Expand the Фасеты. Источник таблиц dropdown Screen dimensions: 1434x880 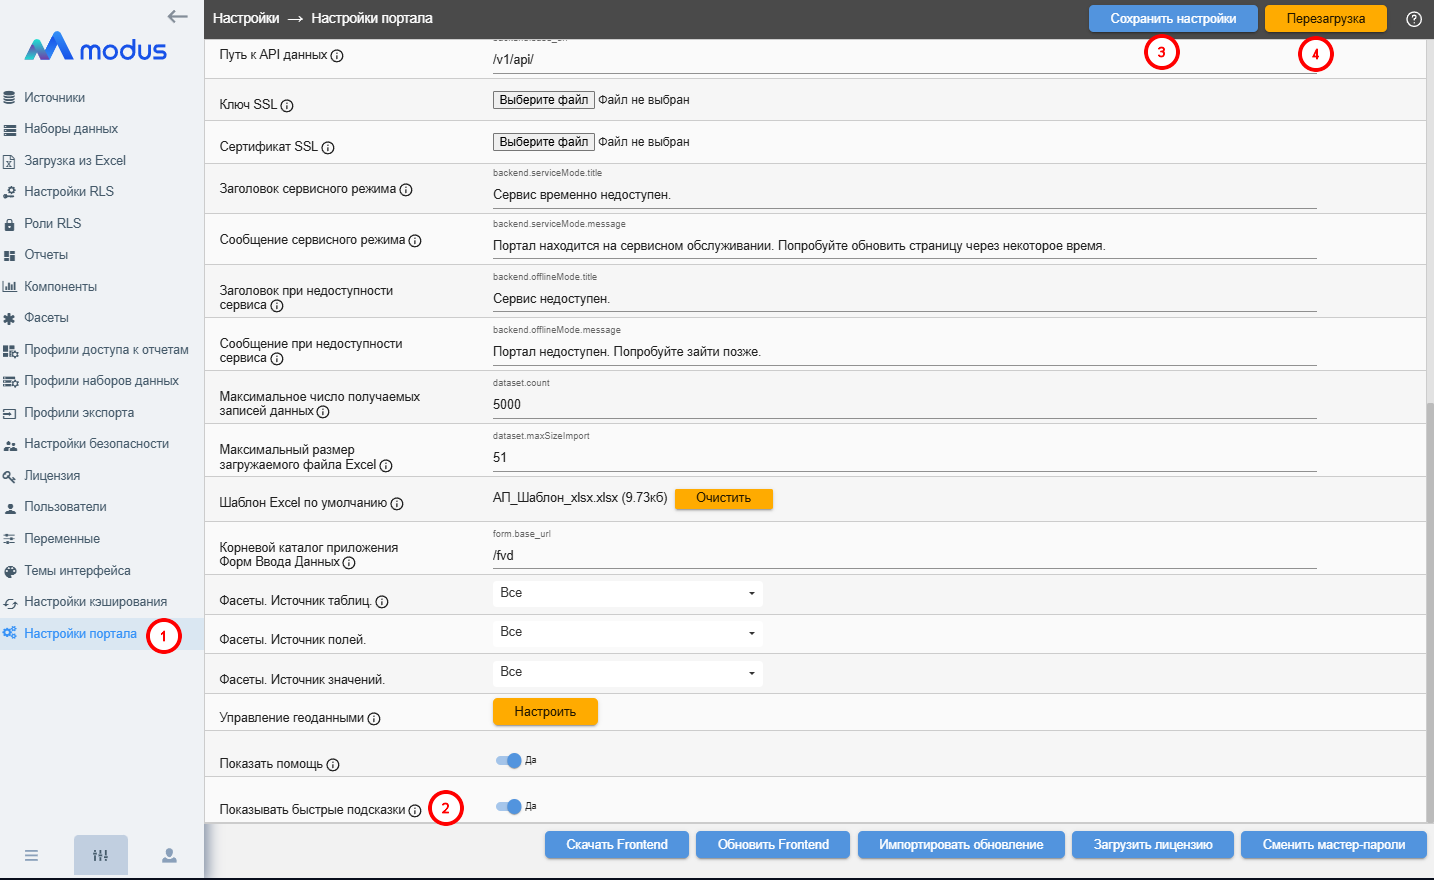(x=627, y=594)
